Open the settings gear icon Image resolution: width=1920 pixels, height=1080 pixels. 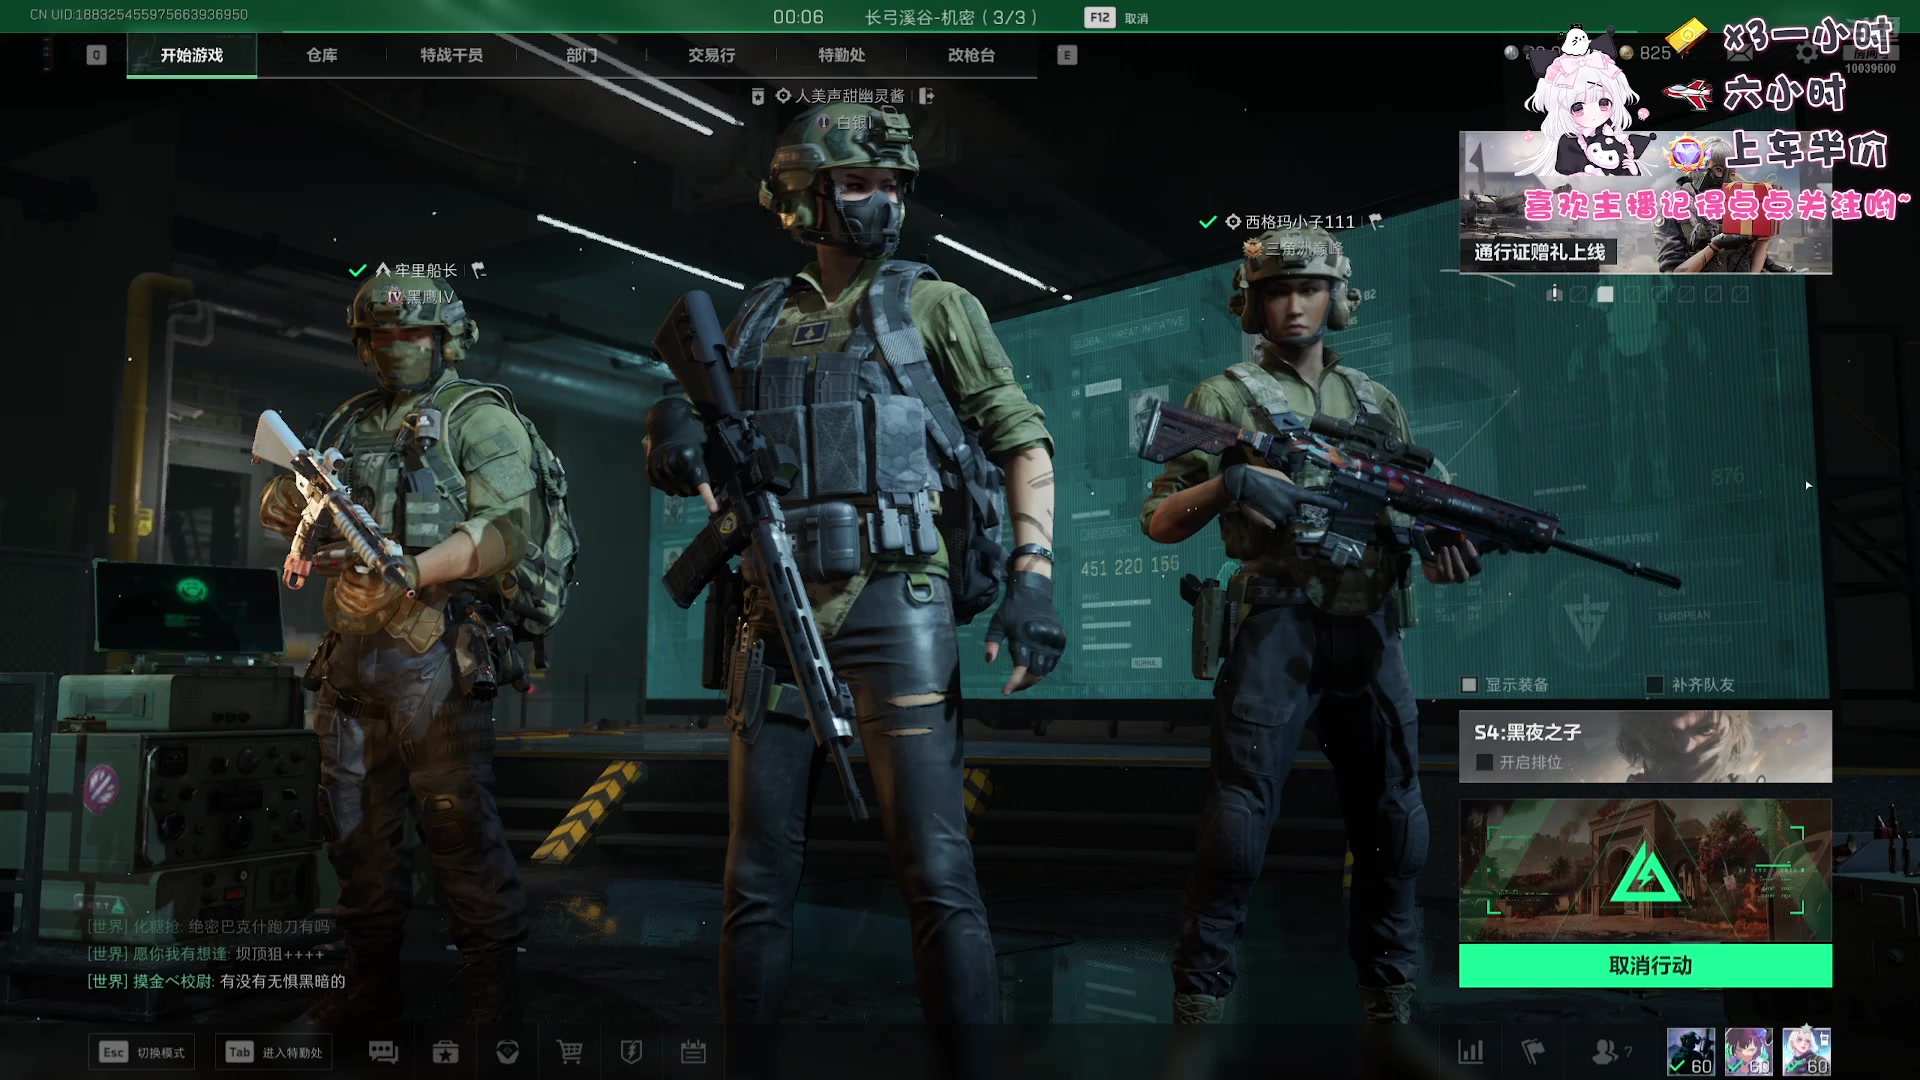pos(1806,52)
